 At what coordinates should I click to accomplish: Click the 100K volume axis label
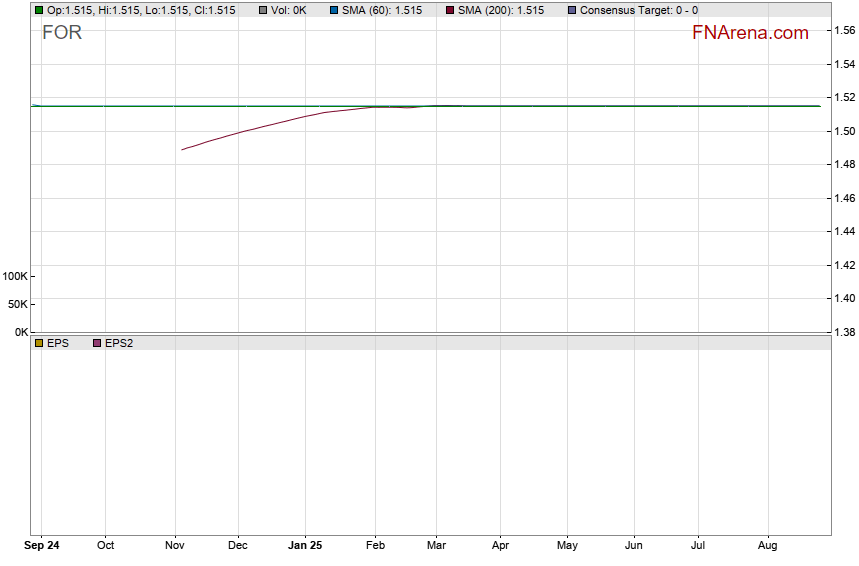click(x=15, y=276)
